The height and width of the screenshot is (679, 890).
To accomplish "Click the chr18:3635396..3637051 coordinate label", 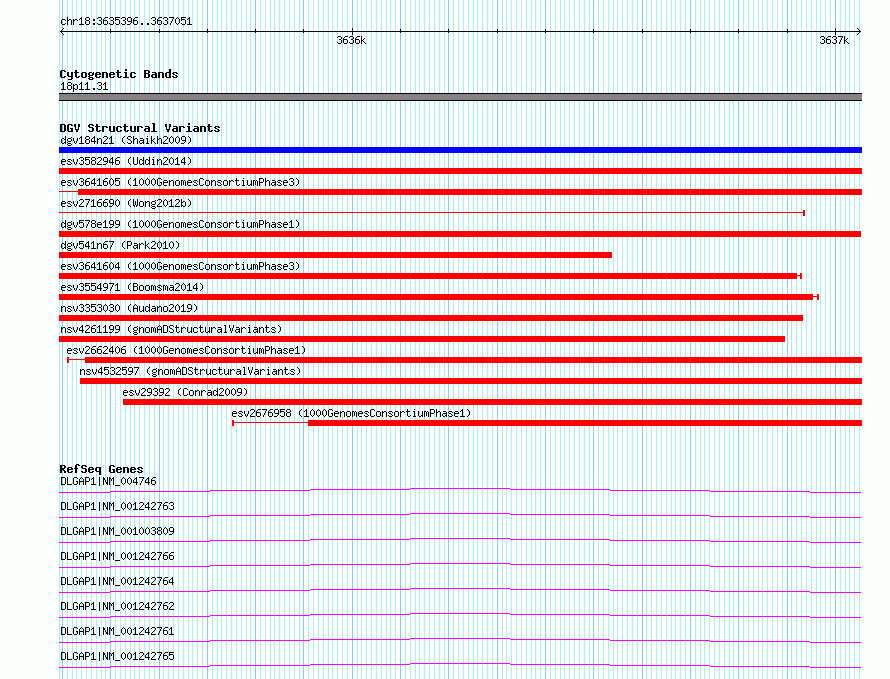I will (x=126, y=22).
